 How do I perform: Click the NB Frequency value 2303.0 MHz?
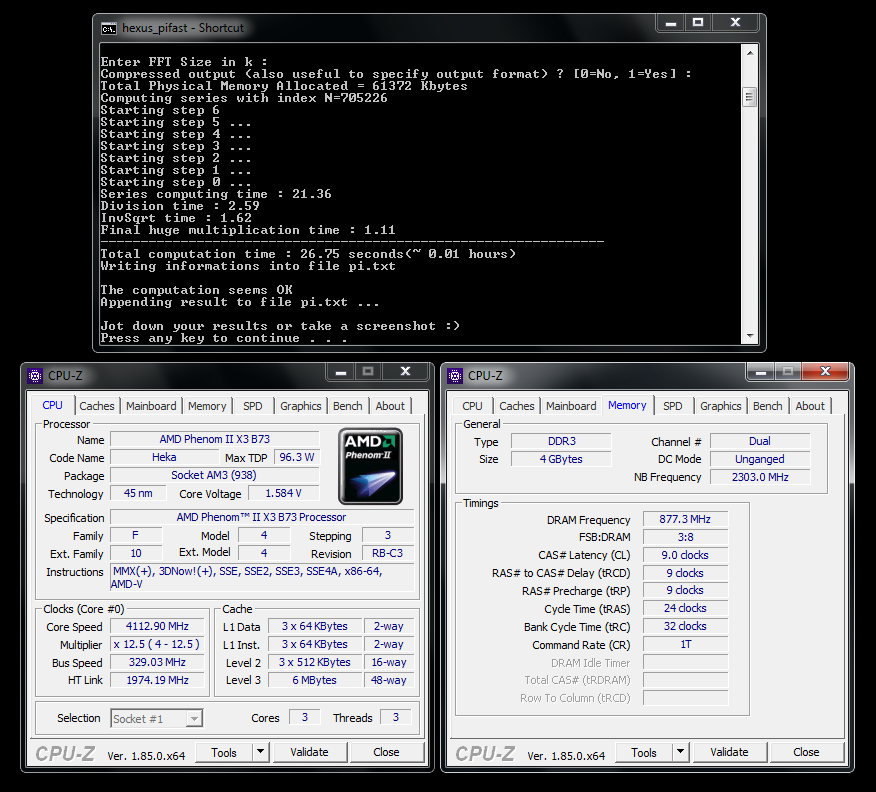[x=760, y=478]
